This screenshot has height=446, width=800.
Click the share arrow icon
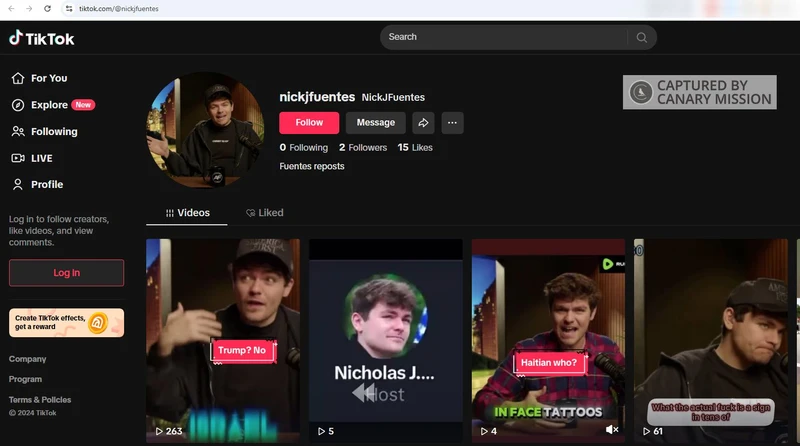coord(423,122)
